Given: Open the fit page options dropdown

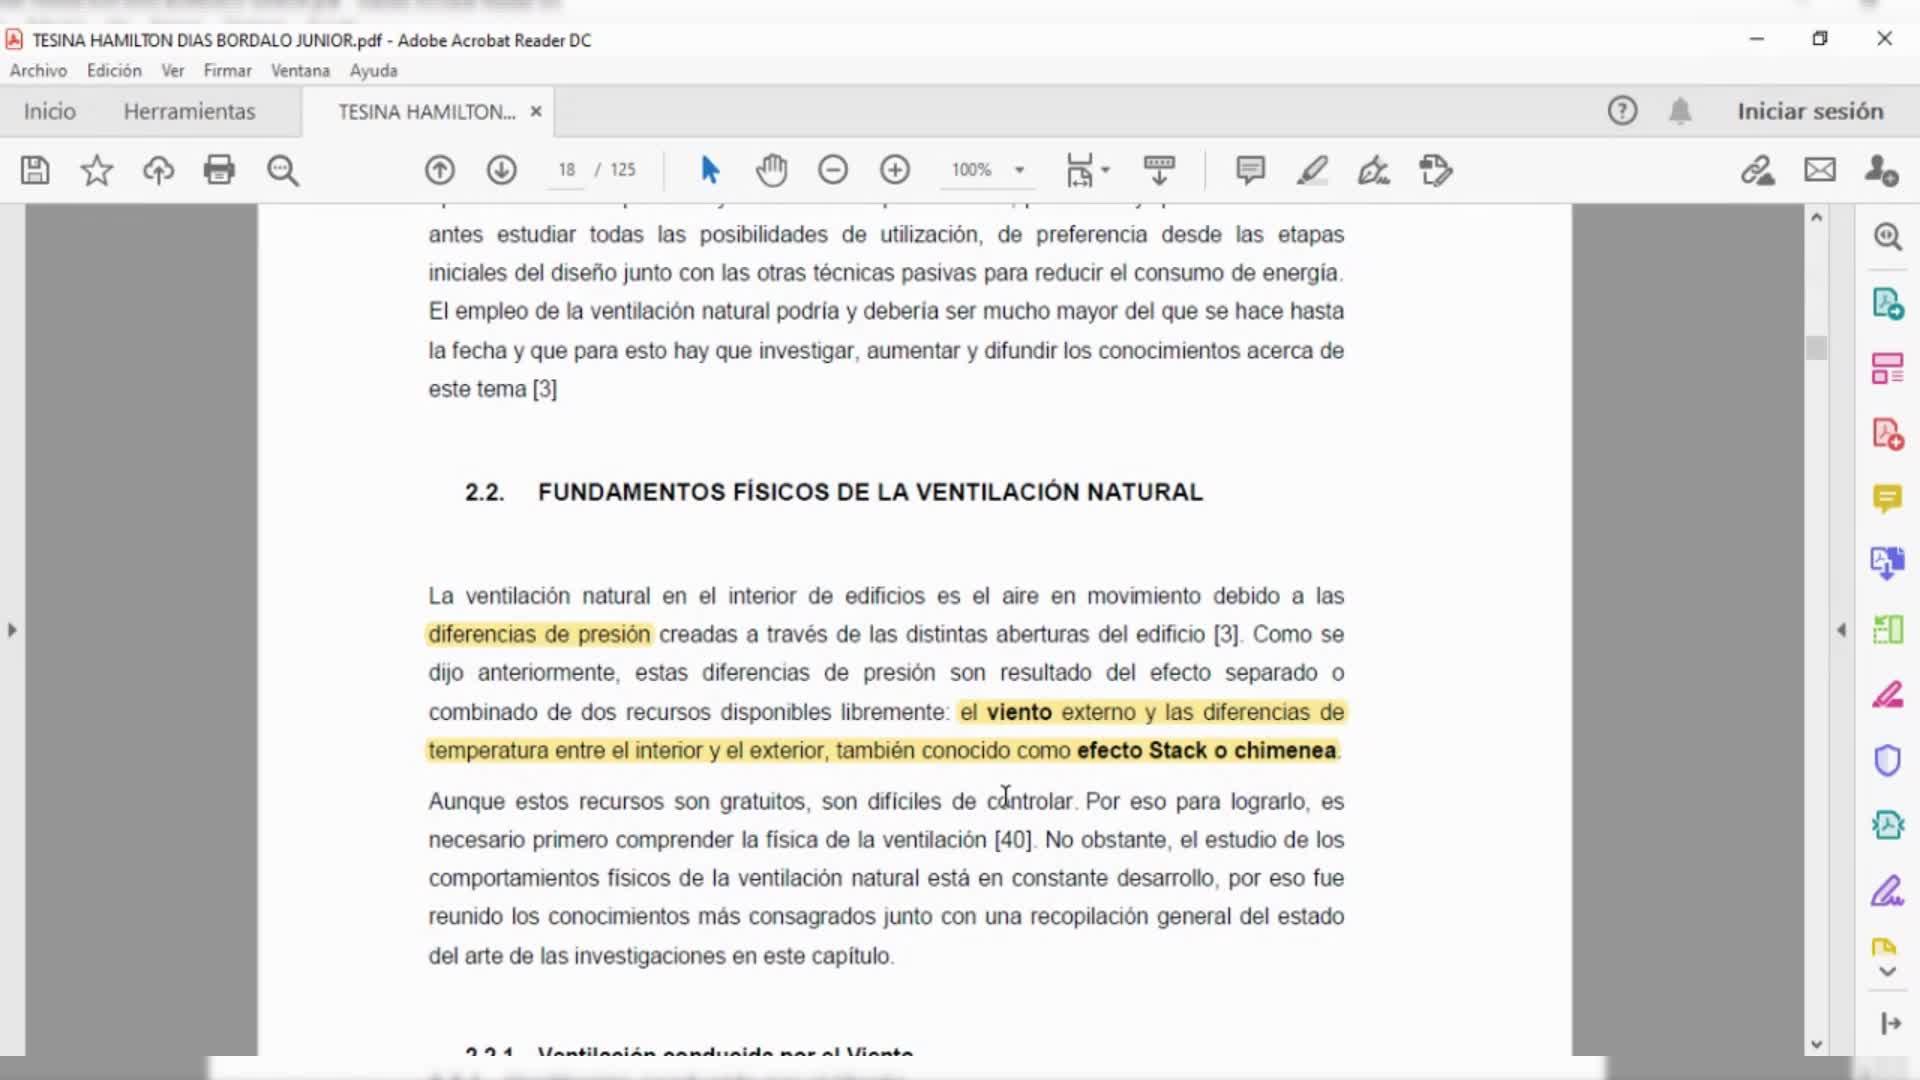Looking at the screenshot, I should click(x=1105, y=170).
